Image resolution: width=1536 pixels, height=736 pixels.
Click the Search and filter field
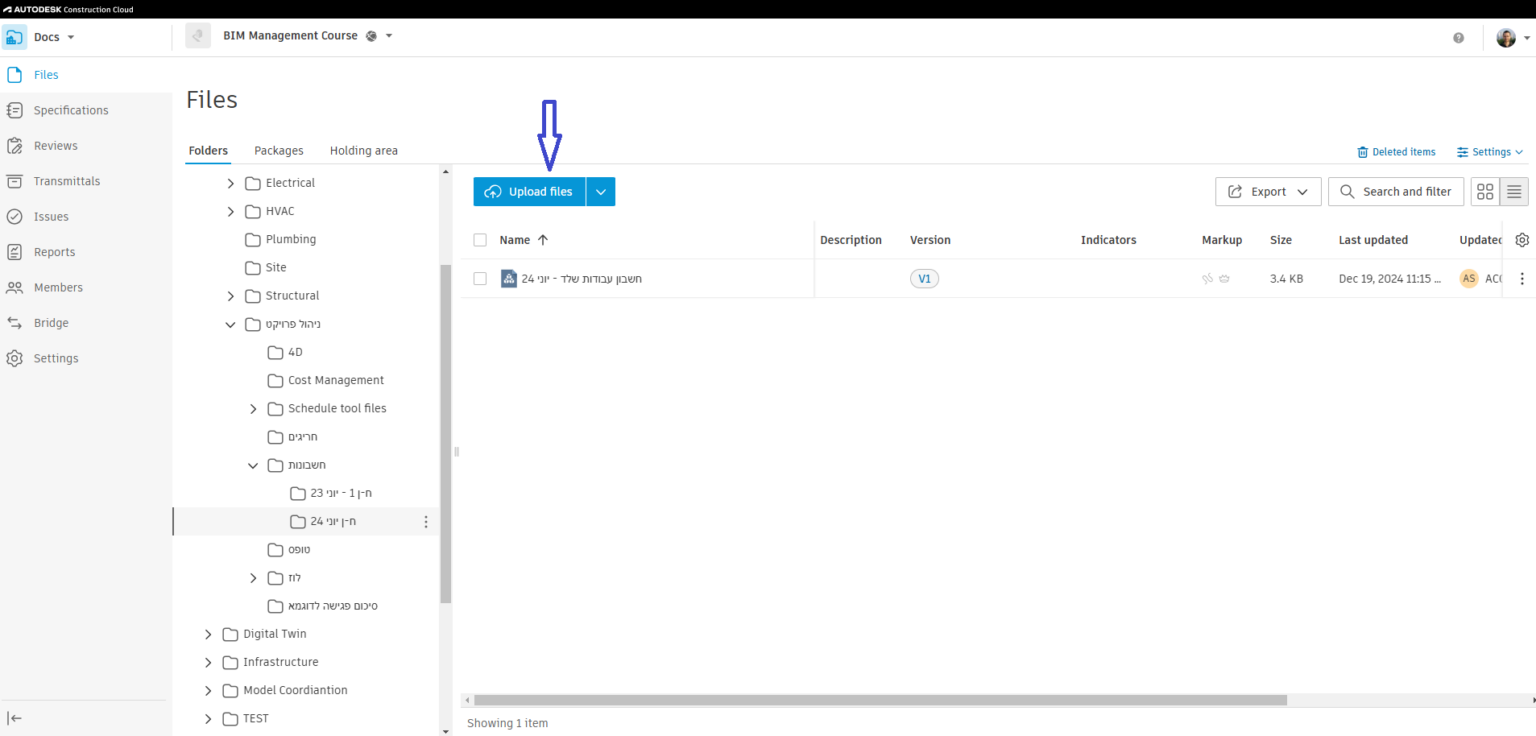coord(1396,192)
